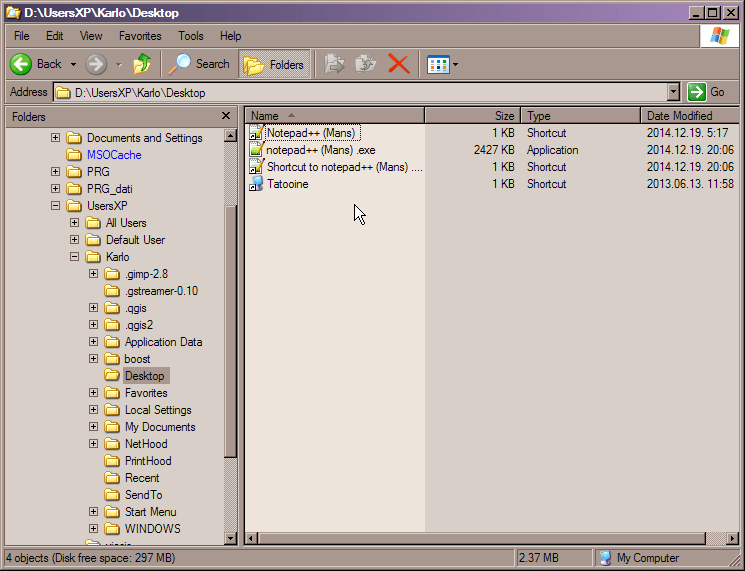Go up one folder level
The image size is (745, 571).
142,64
